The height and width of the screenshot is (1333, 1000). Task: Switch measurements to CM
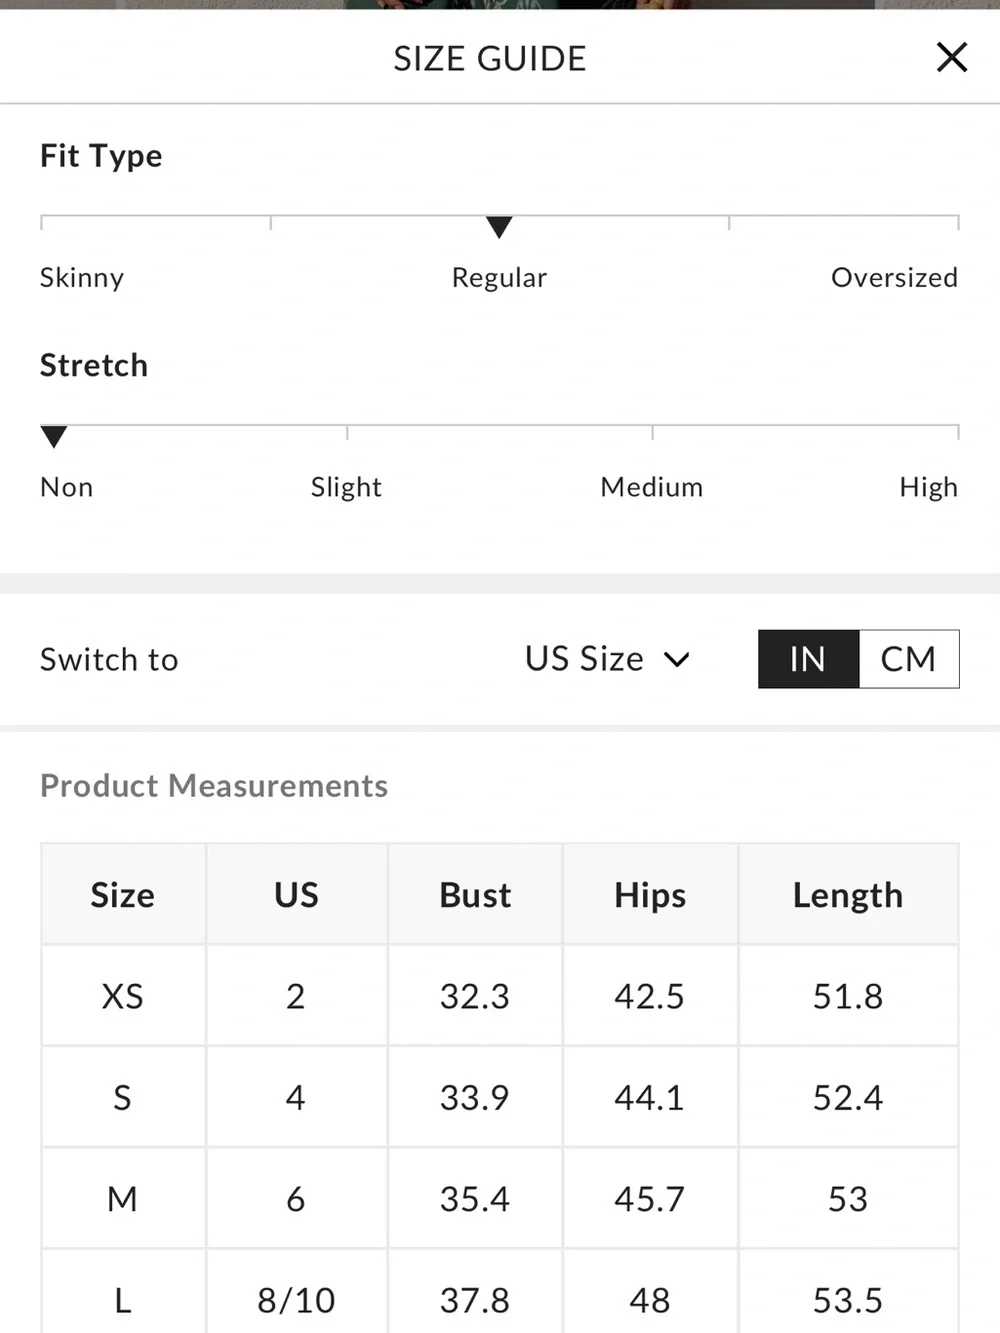[x=908, y=659]
